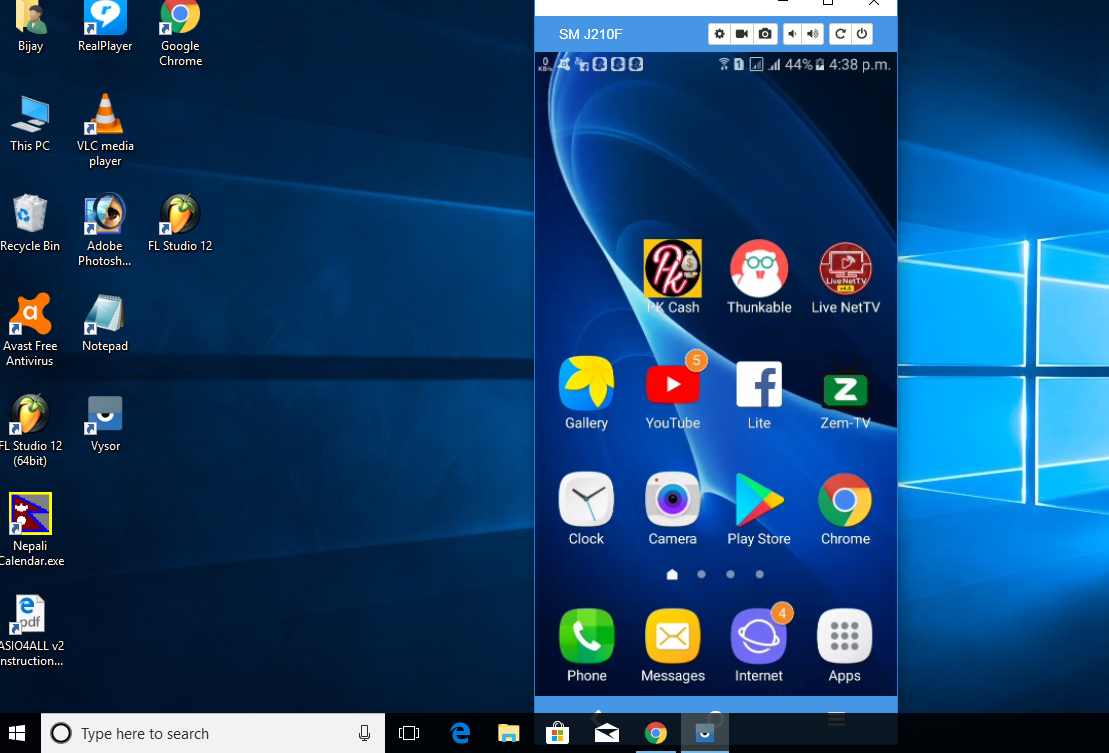Select Google Chrome desktop shortcut
Screen dimensions: 1109x753
(x=180, y=34)
